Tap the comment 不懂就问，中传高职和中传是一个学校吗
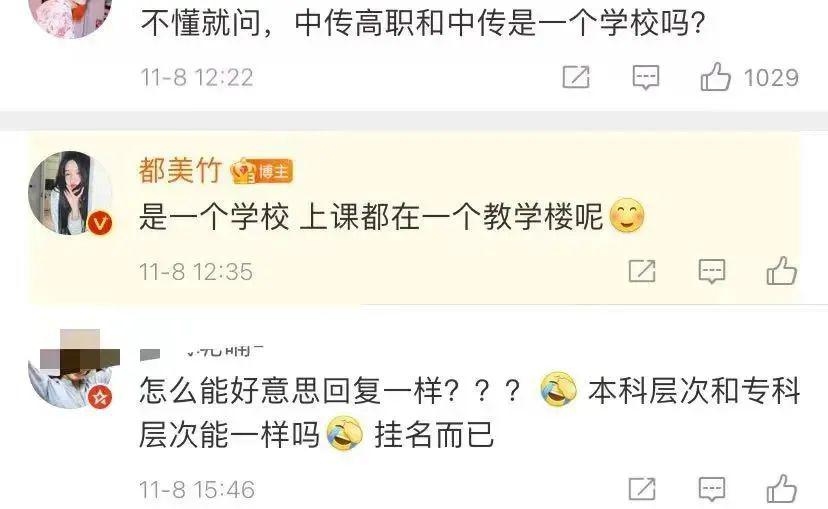The height and width of the screenshot is (509, 828). (x=422, y=23)
